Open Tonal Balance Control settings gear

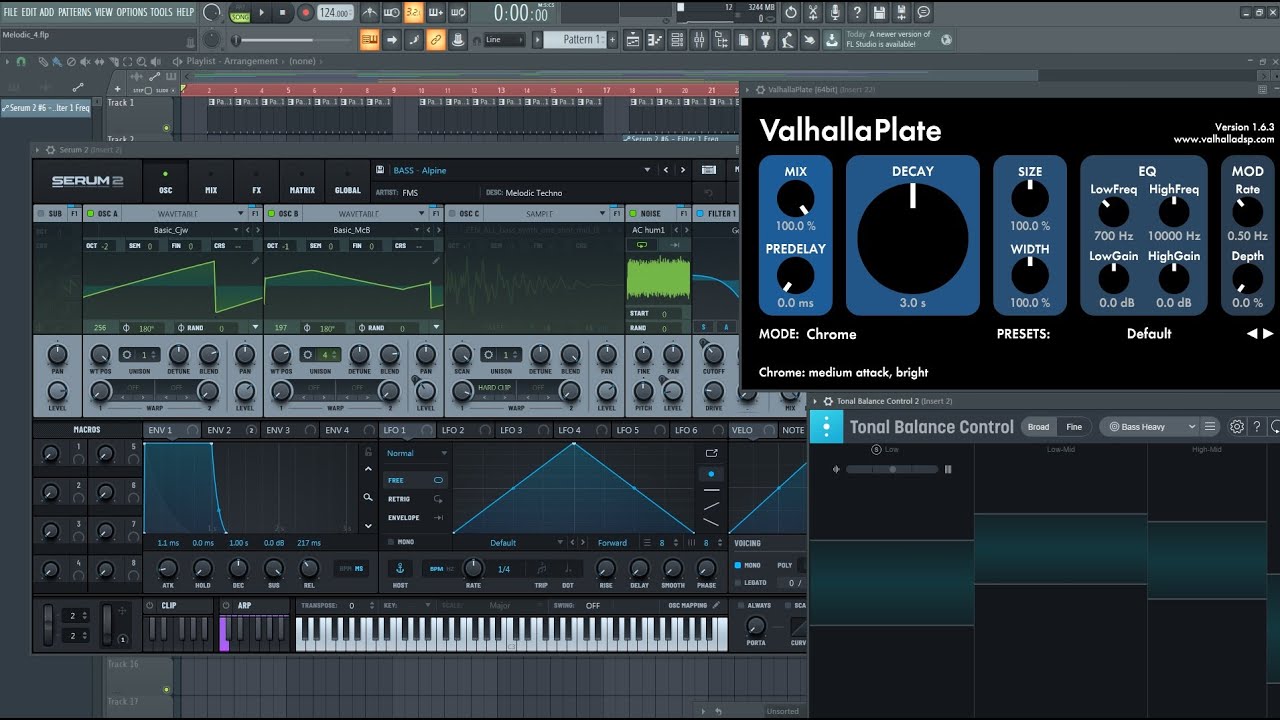[1236, 427]
